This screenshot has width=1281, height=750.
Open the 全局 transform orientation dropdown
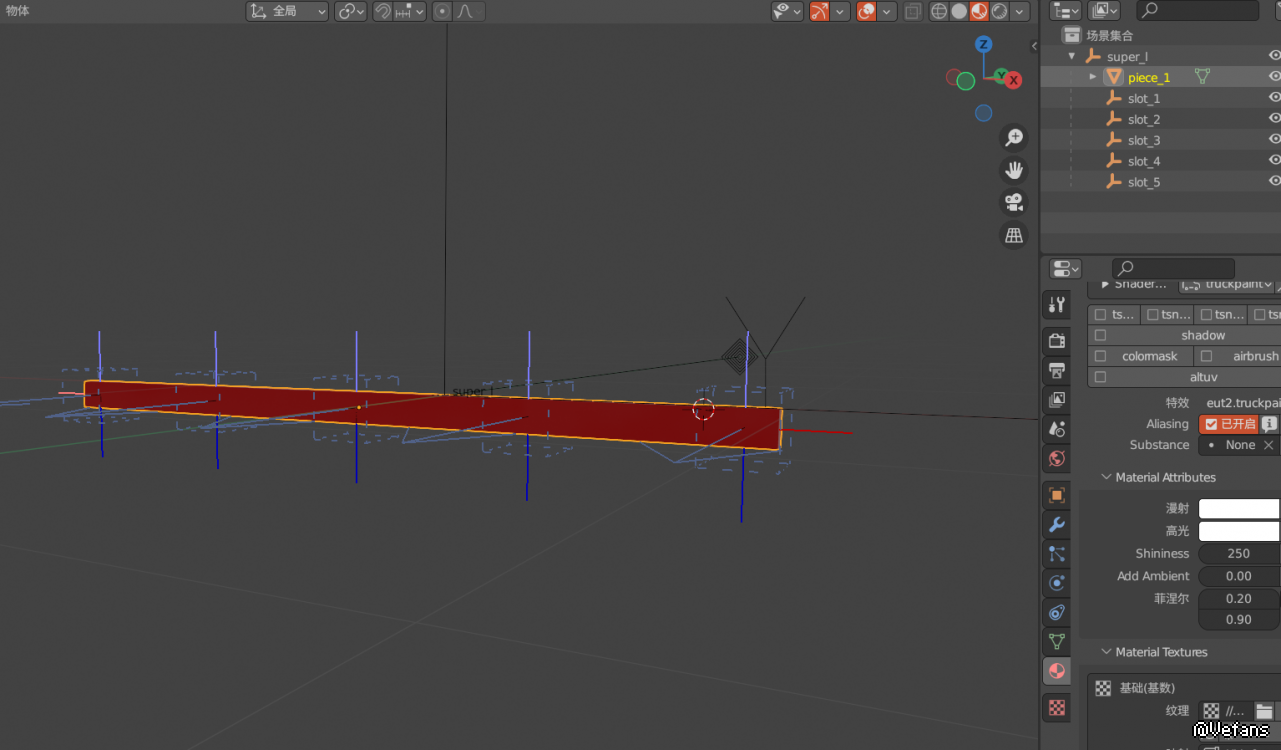[287, 12]
